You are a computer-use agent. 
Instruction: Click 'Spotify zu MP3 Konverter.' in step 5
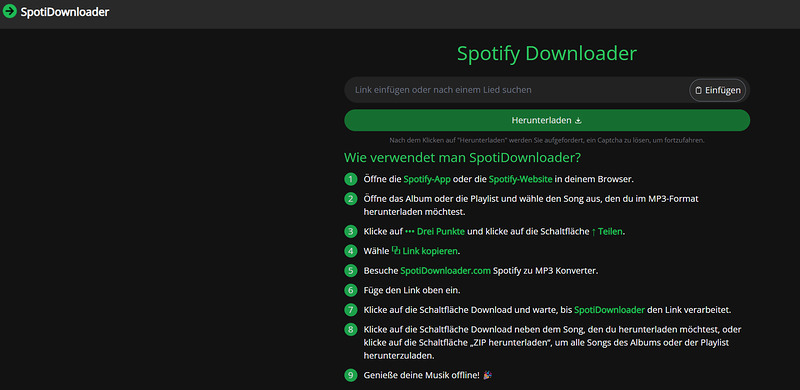point(545,271)
